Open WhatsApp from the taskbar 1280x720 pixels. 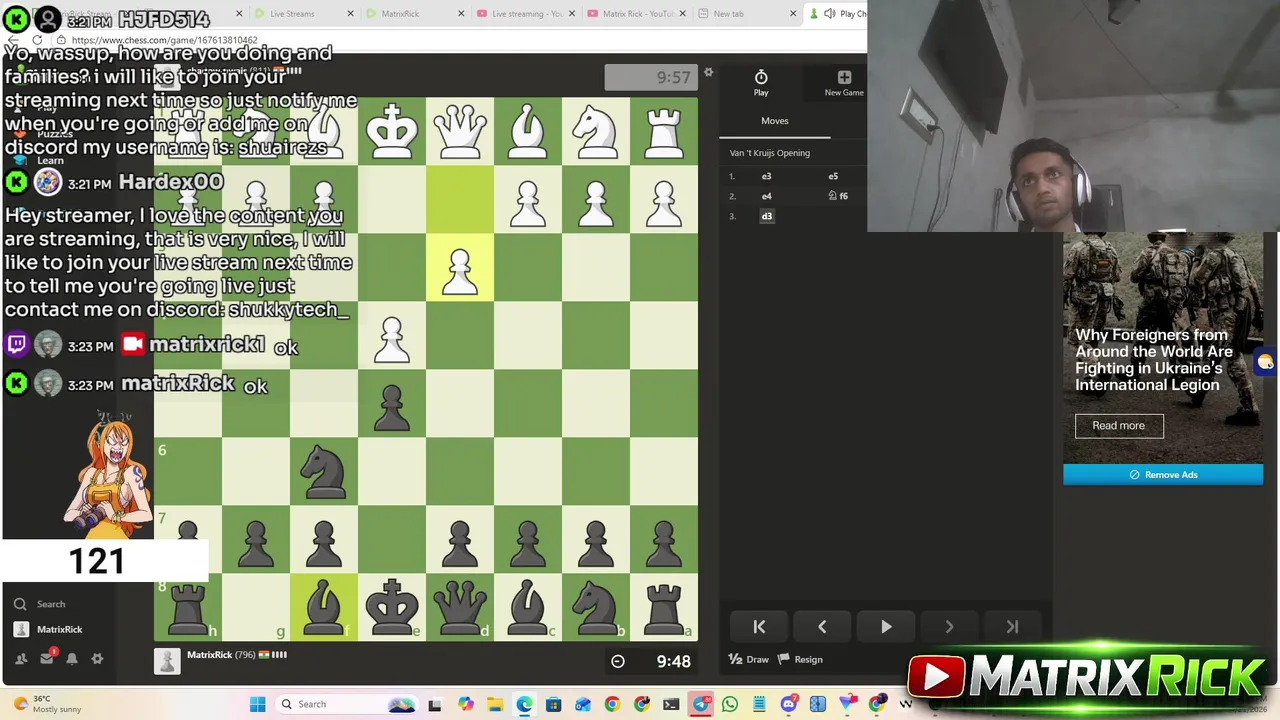(x=730, y=704)
